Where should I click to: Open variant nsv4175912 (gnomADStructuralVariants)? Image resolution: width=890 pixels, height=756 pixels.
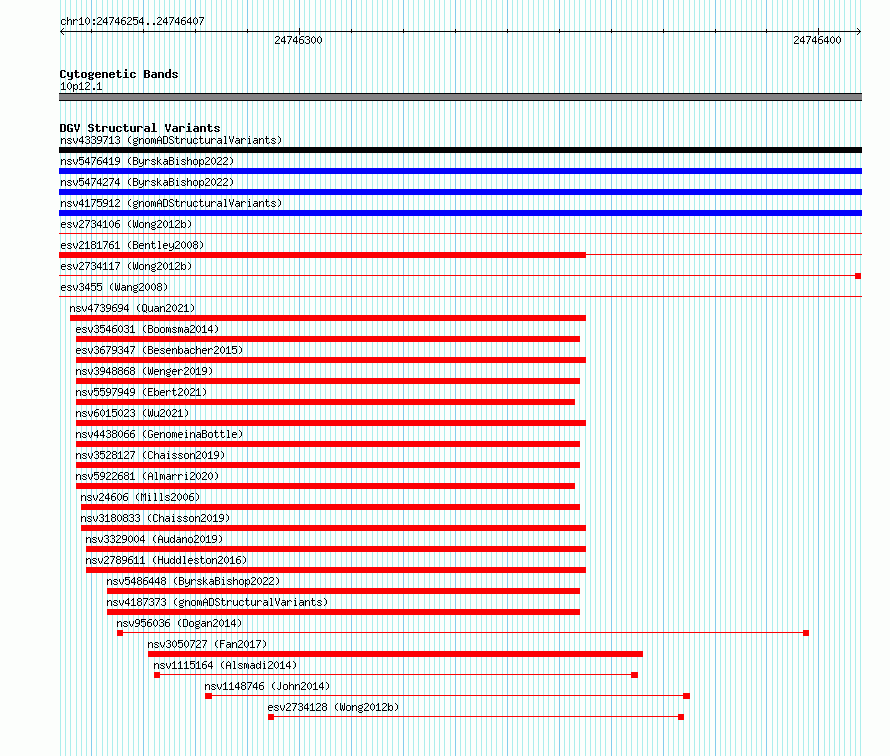(171, 203)
